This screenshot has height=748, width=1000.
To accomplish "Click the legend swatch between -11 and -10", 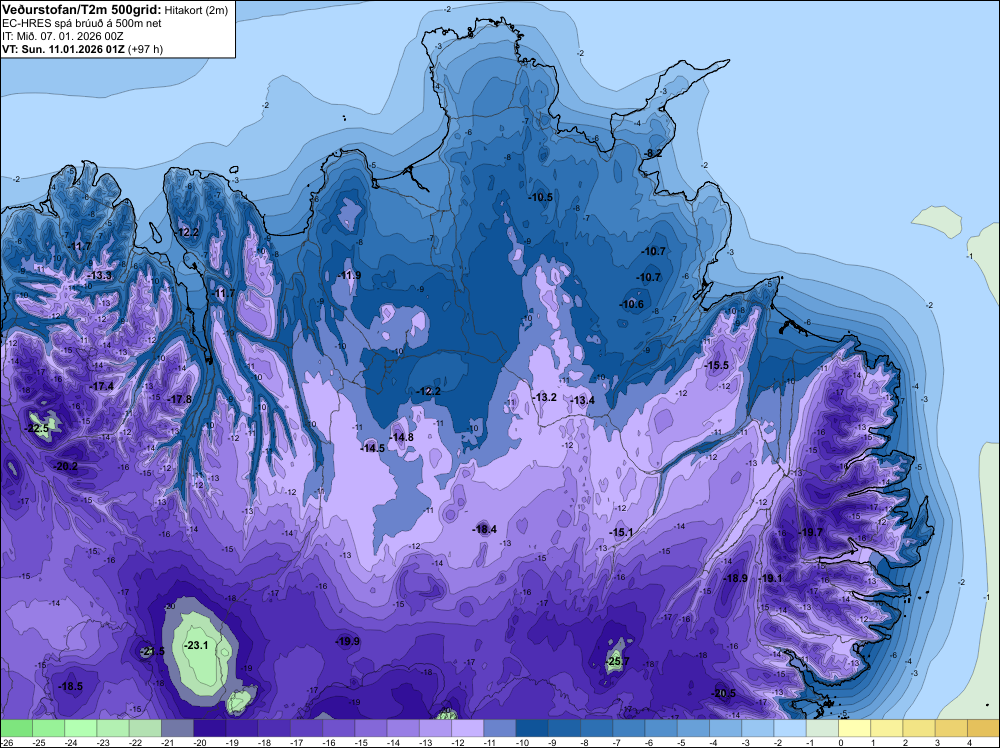I will pyautogui.click(x=500, y=728).
